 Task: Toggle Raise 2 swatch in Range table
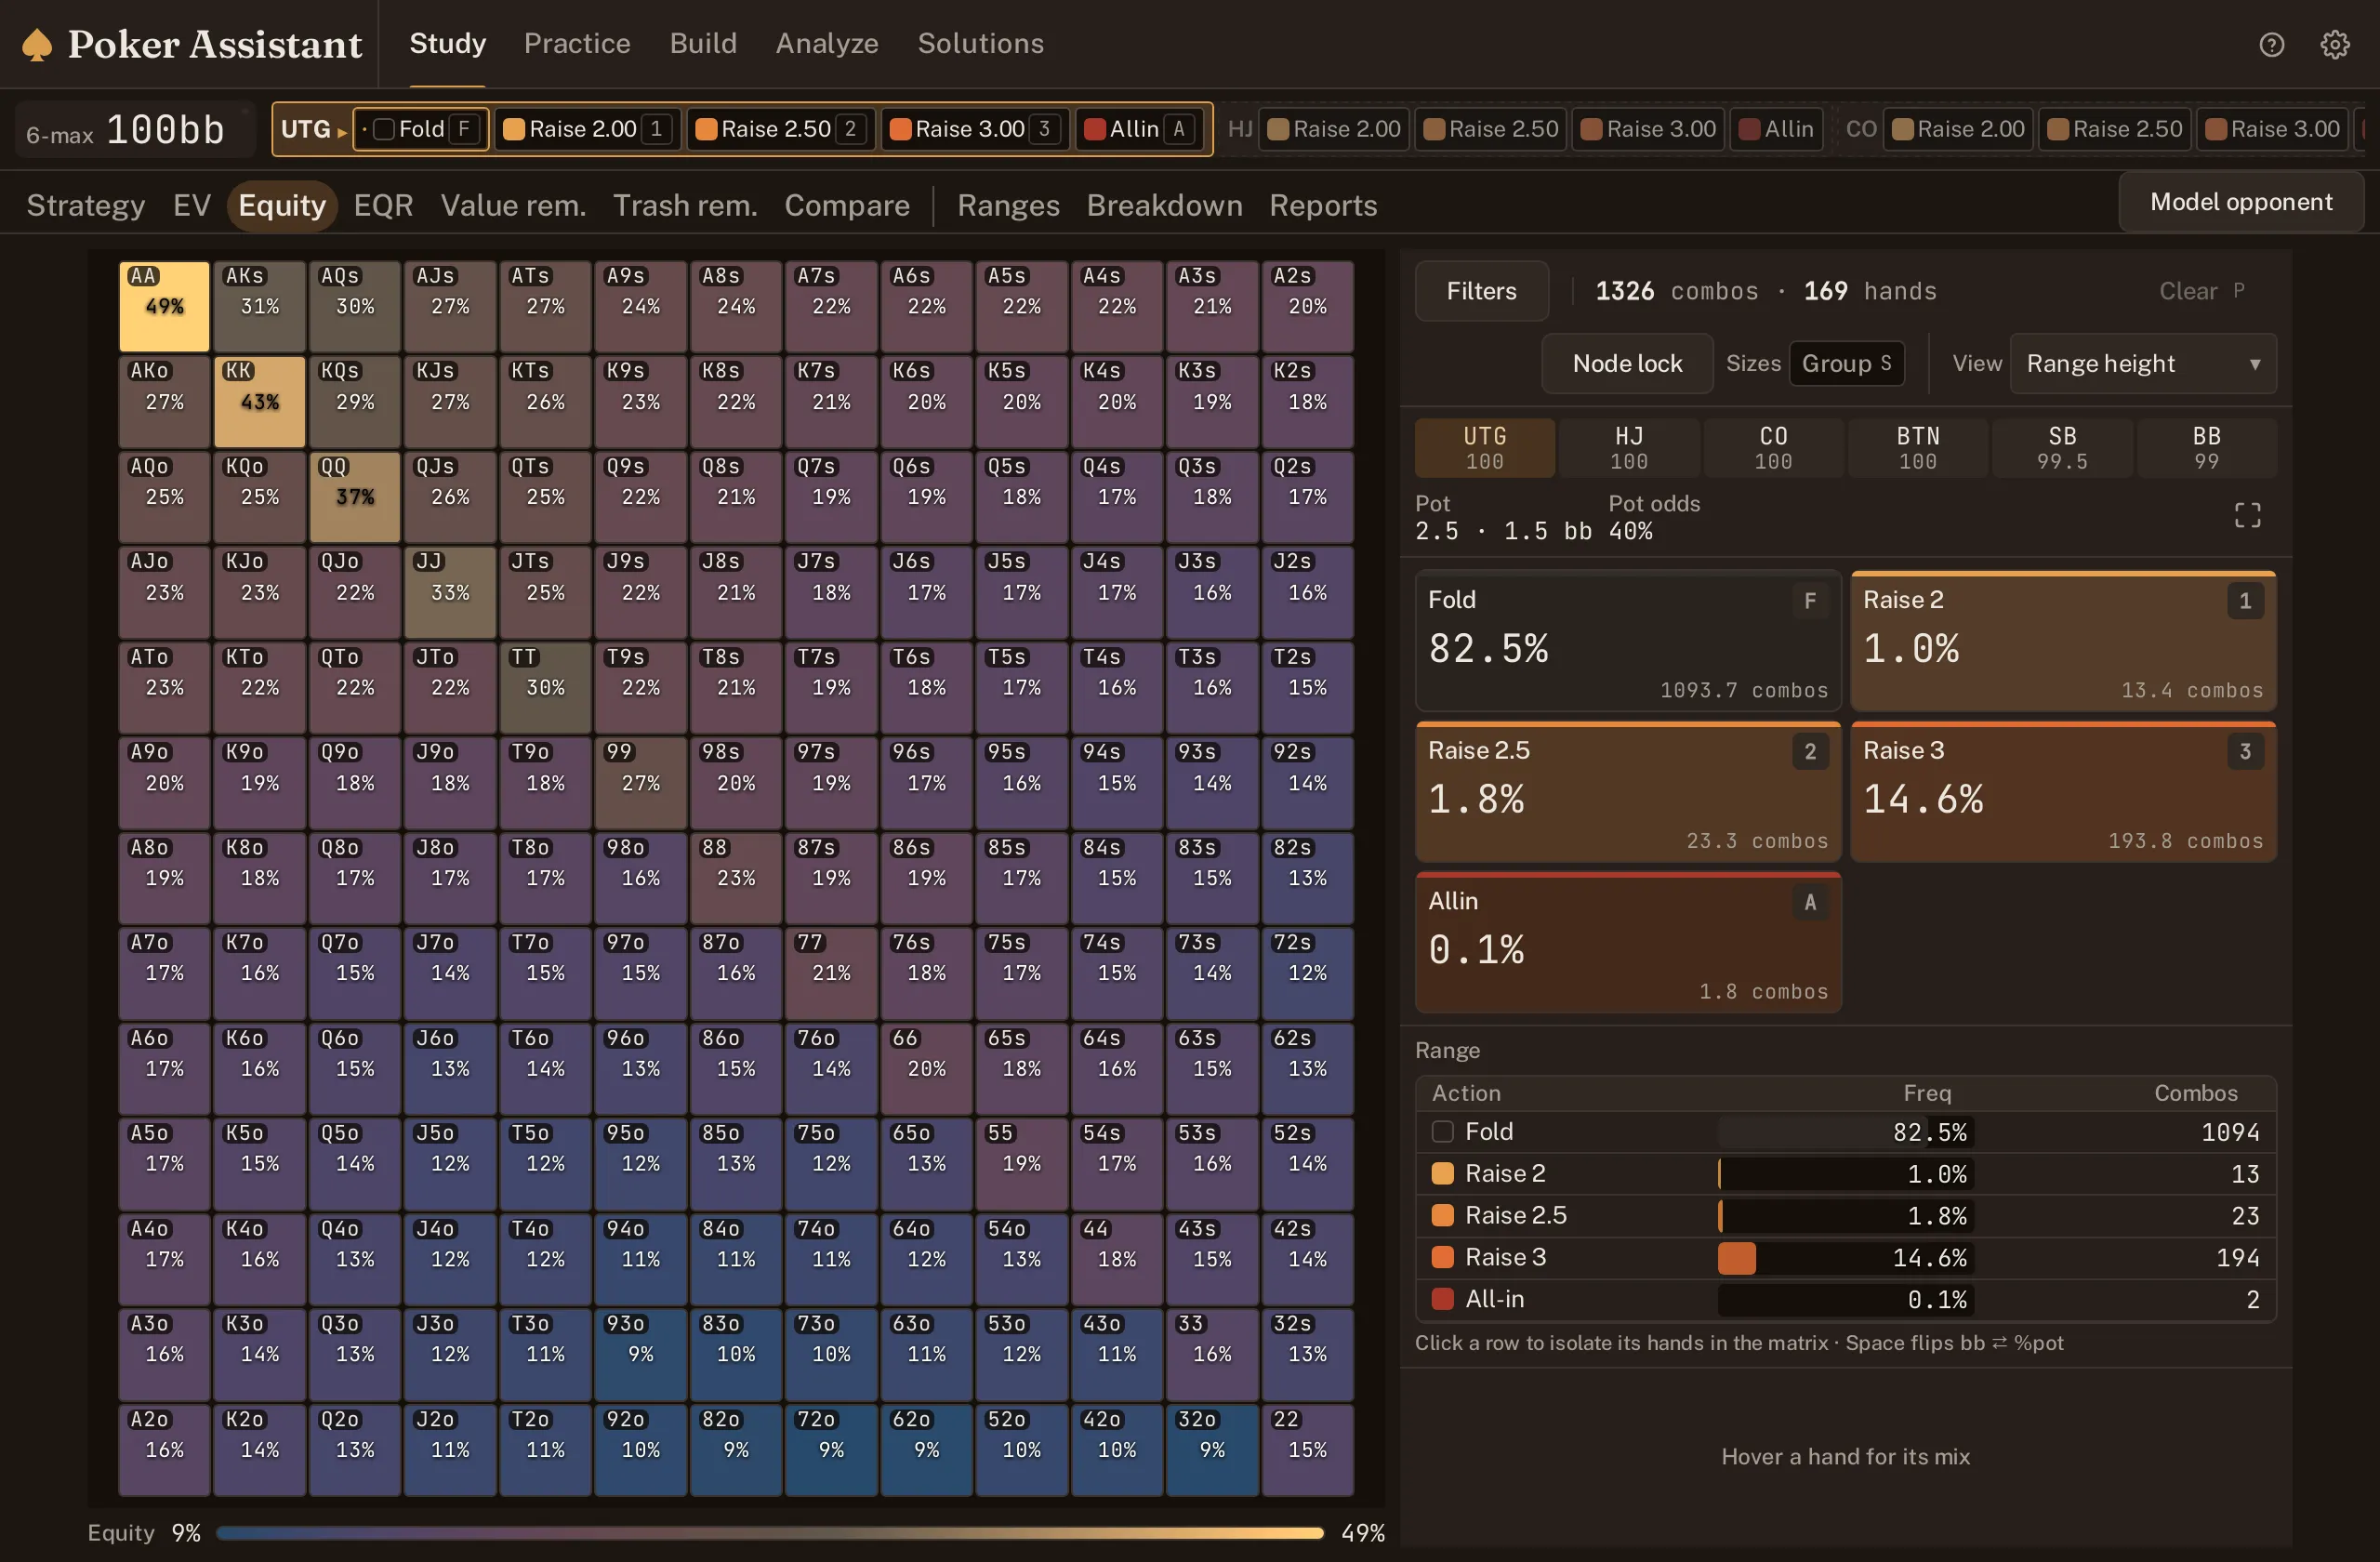tap(1442, 1173)
